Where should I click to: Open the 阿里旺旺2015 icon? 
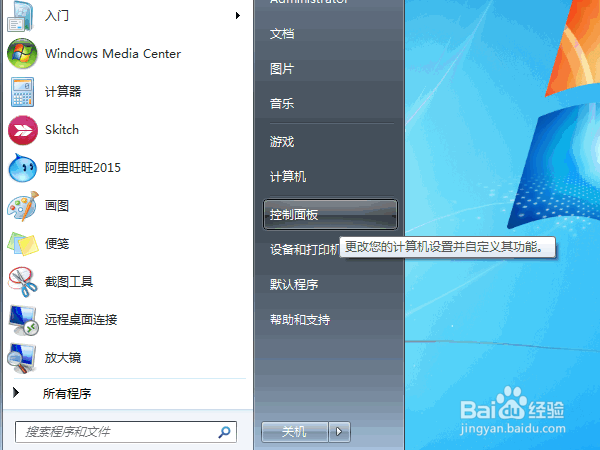(23, 168)
